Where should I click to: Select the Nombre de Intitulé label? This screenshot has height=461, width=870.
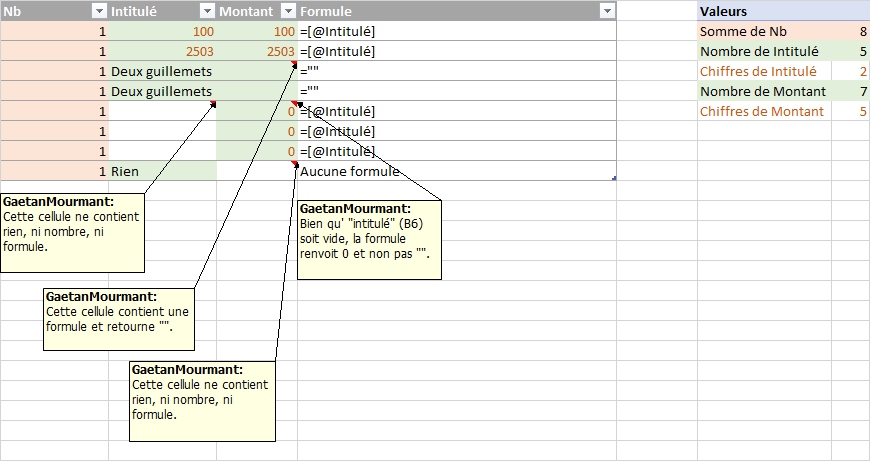(x=764, y=52)
